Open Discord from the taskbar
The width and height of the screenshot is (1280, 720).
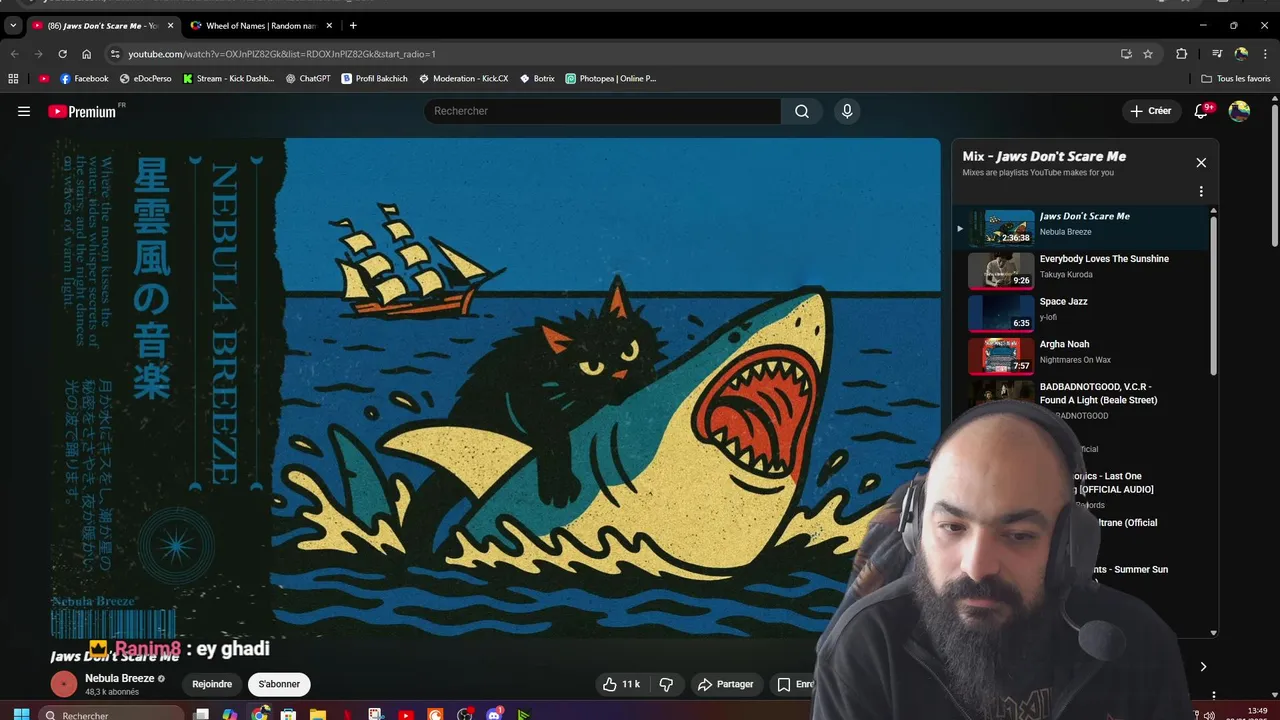pyautogui.click(x=494, y=714)
